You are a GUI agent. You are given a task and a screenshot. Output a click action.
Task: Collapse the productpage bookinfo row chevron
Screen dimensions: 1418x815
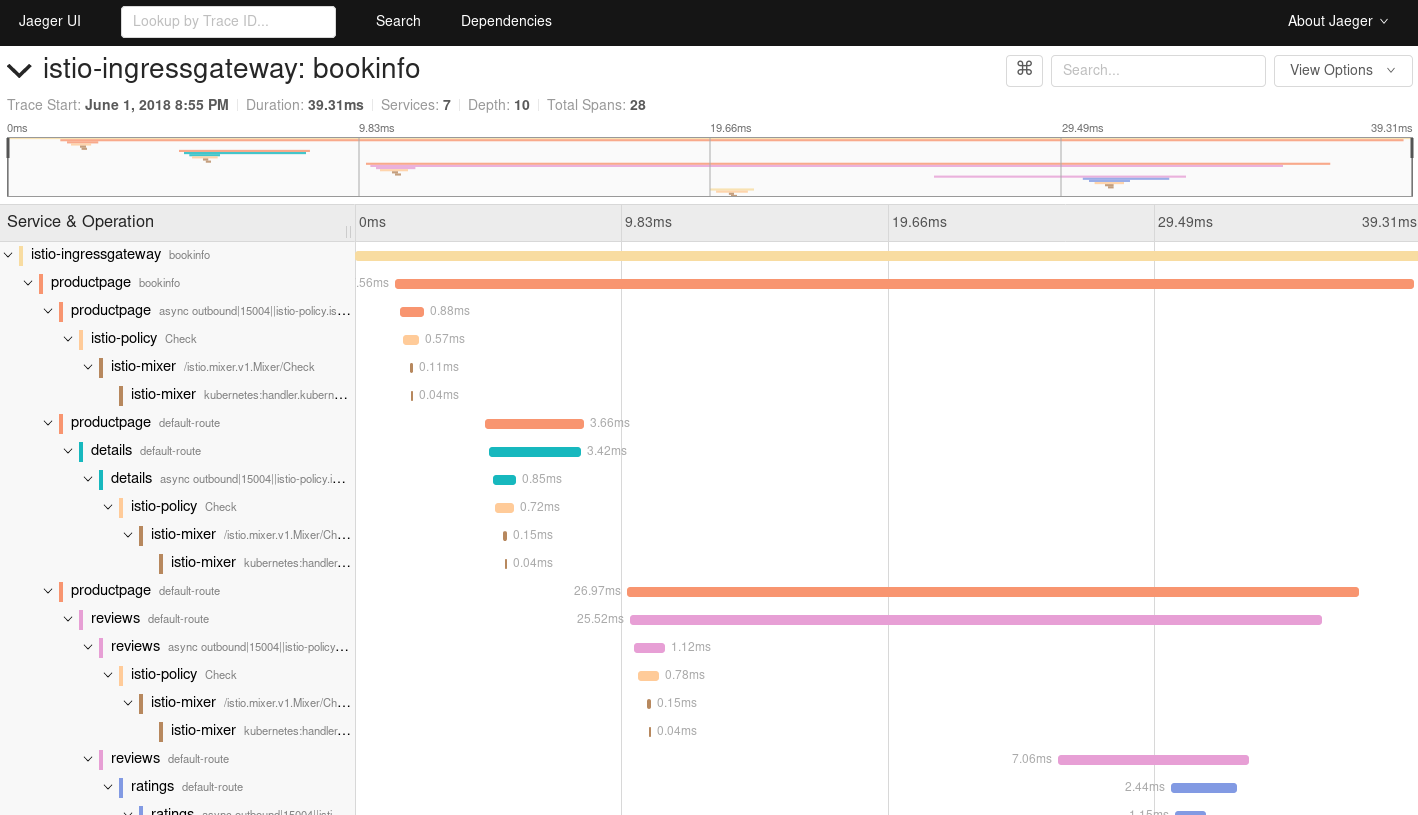point(28,283)
